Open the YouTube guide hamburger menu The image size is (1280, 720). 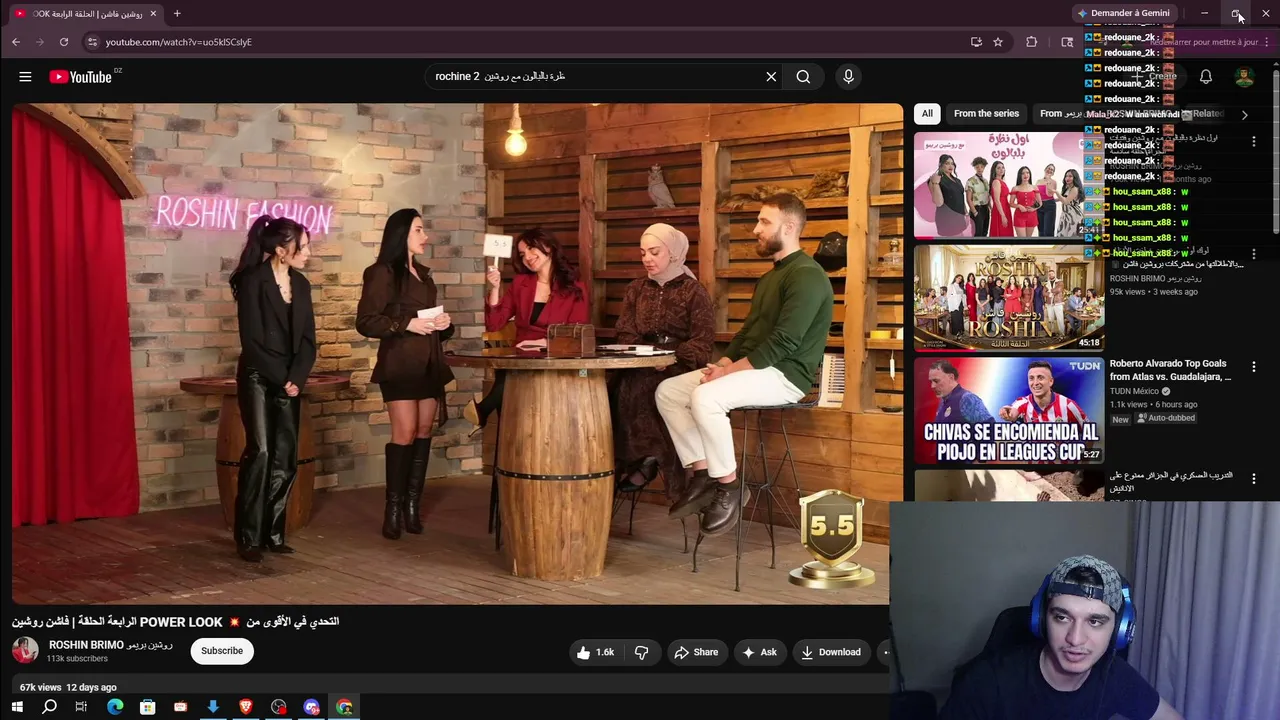click(25, 77)
